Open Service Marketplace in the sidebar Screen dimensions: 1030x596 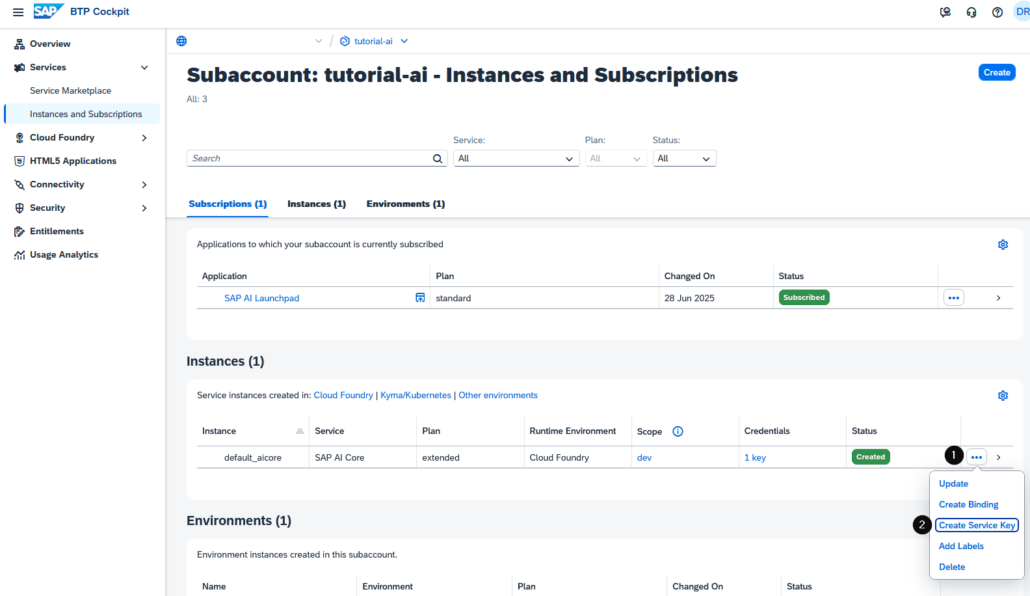[70, 91]
